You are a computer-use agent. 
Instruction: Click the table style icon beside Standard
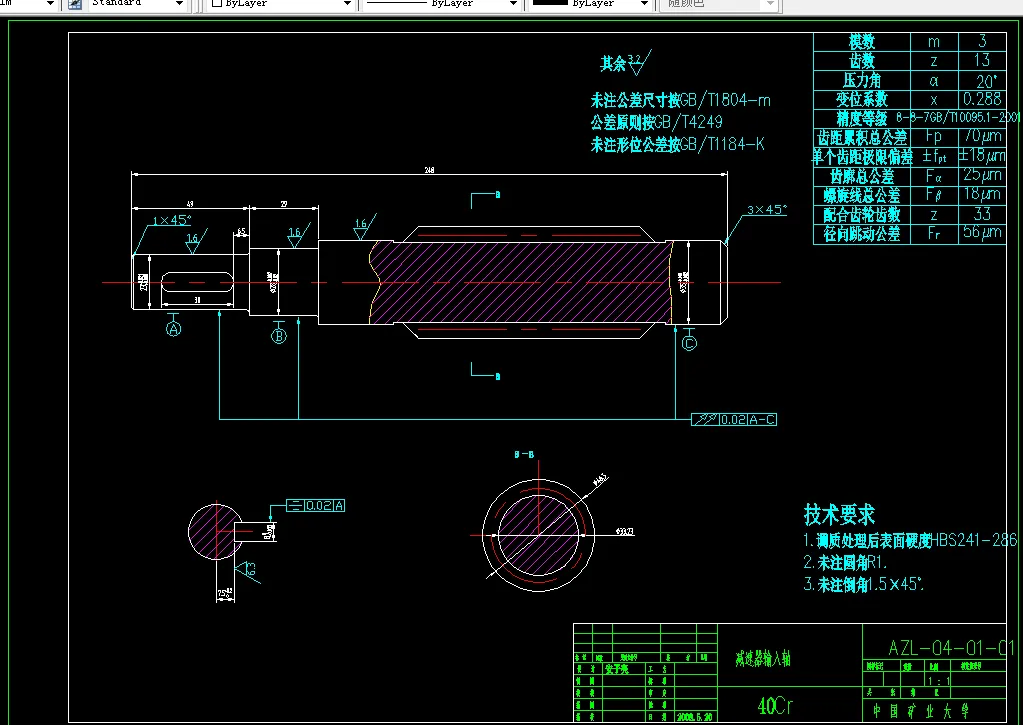point(75,4)
